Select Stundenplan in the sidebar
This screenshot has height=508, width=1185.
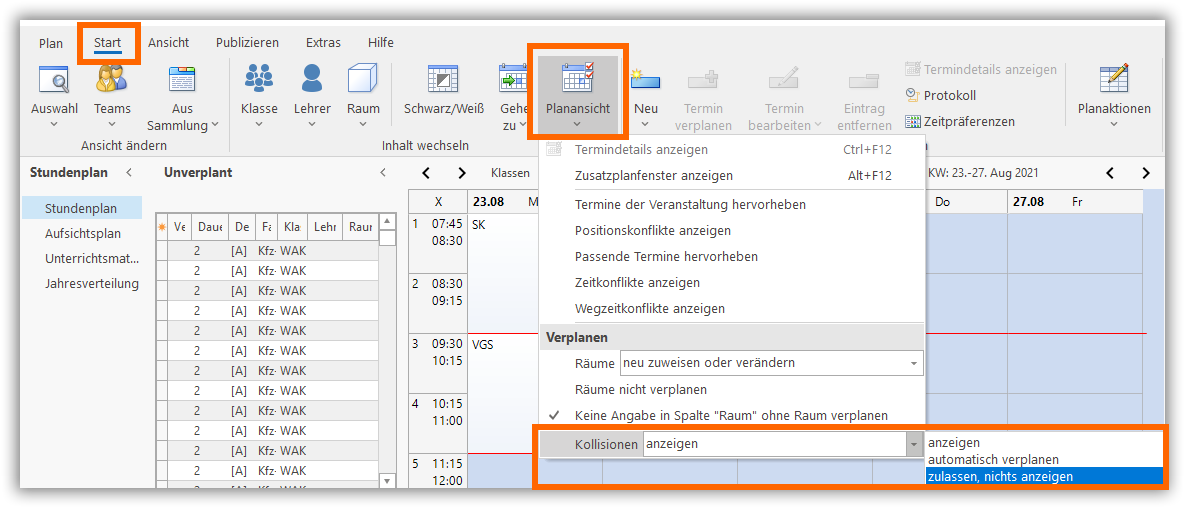click(x=82, y=208)
